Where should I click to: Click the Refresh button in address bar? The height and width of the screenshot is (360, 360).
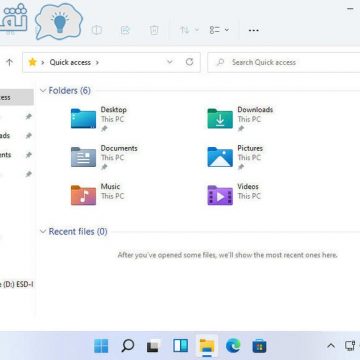[x=189, y=62]
